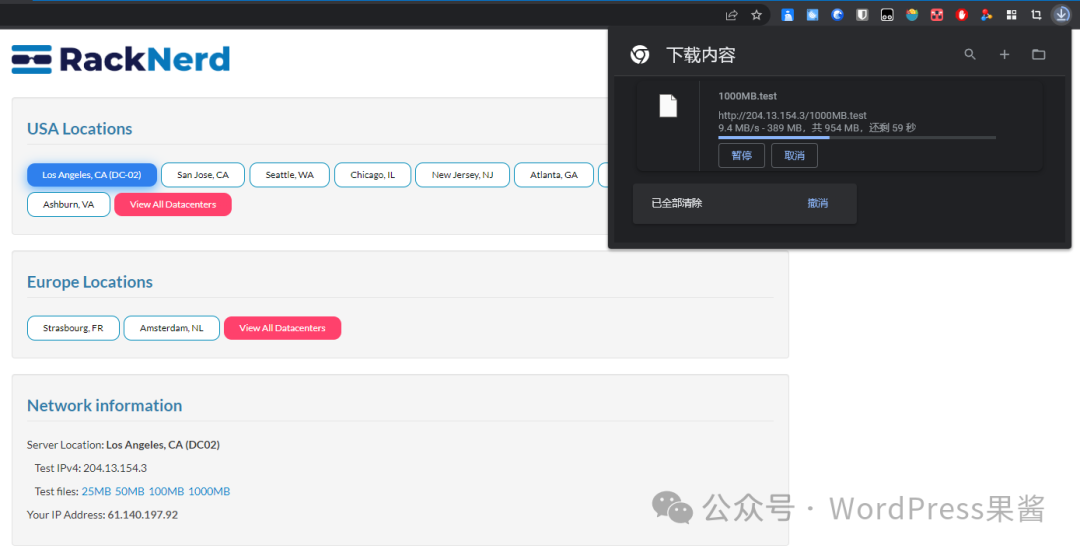This screenshot has width=1080, height=552.
Task: Open the white grid tiles extension icon
Action: click(1011, 14)
